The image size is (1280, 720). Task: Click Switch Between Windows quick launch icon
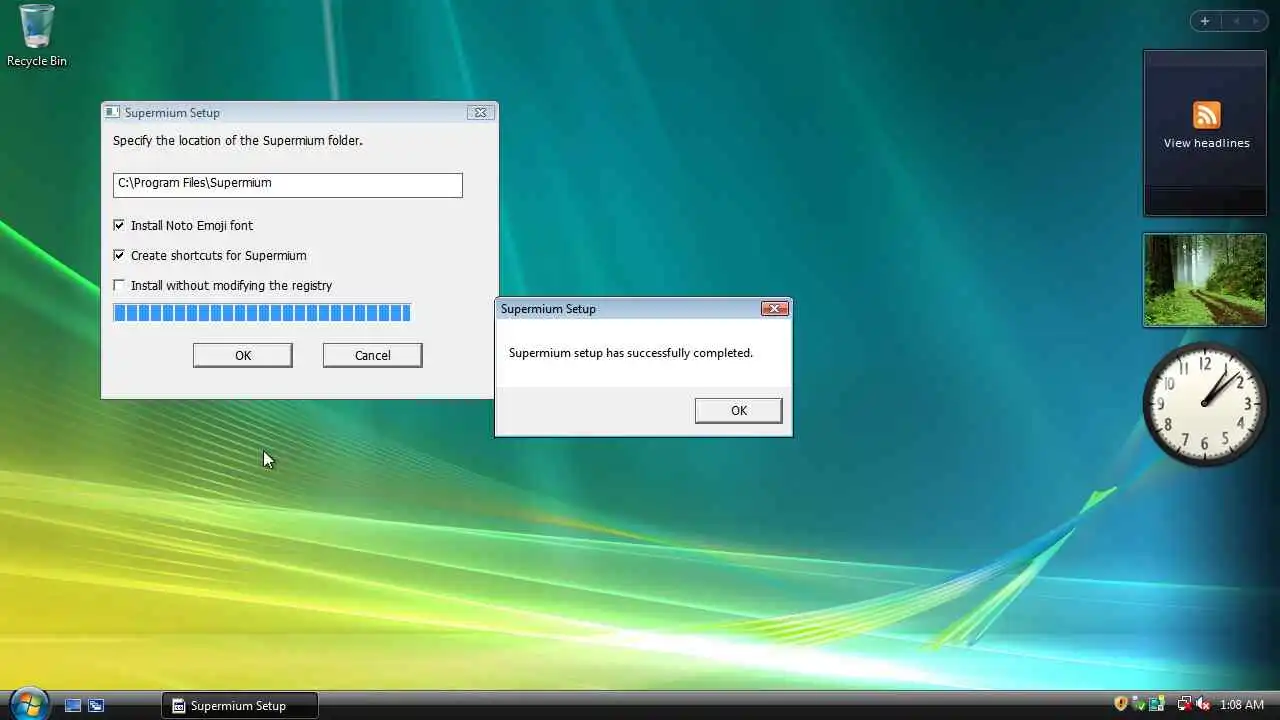point(96,705)
